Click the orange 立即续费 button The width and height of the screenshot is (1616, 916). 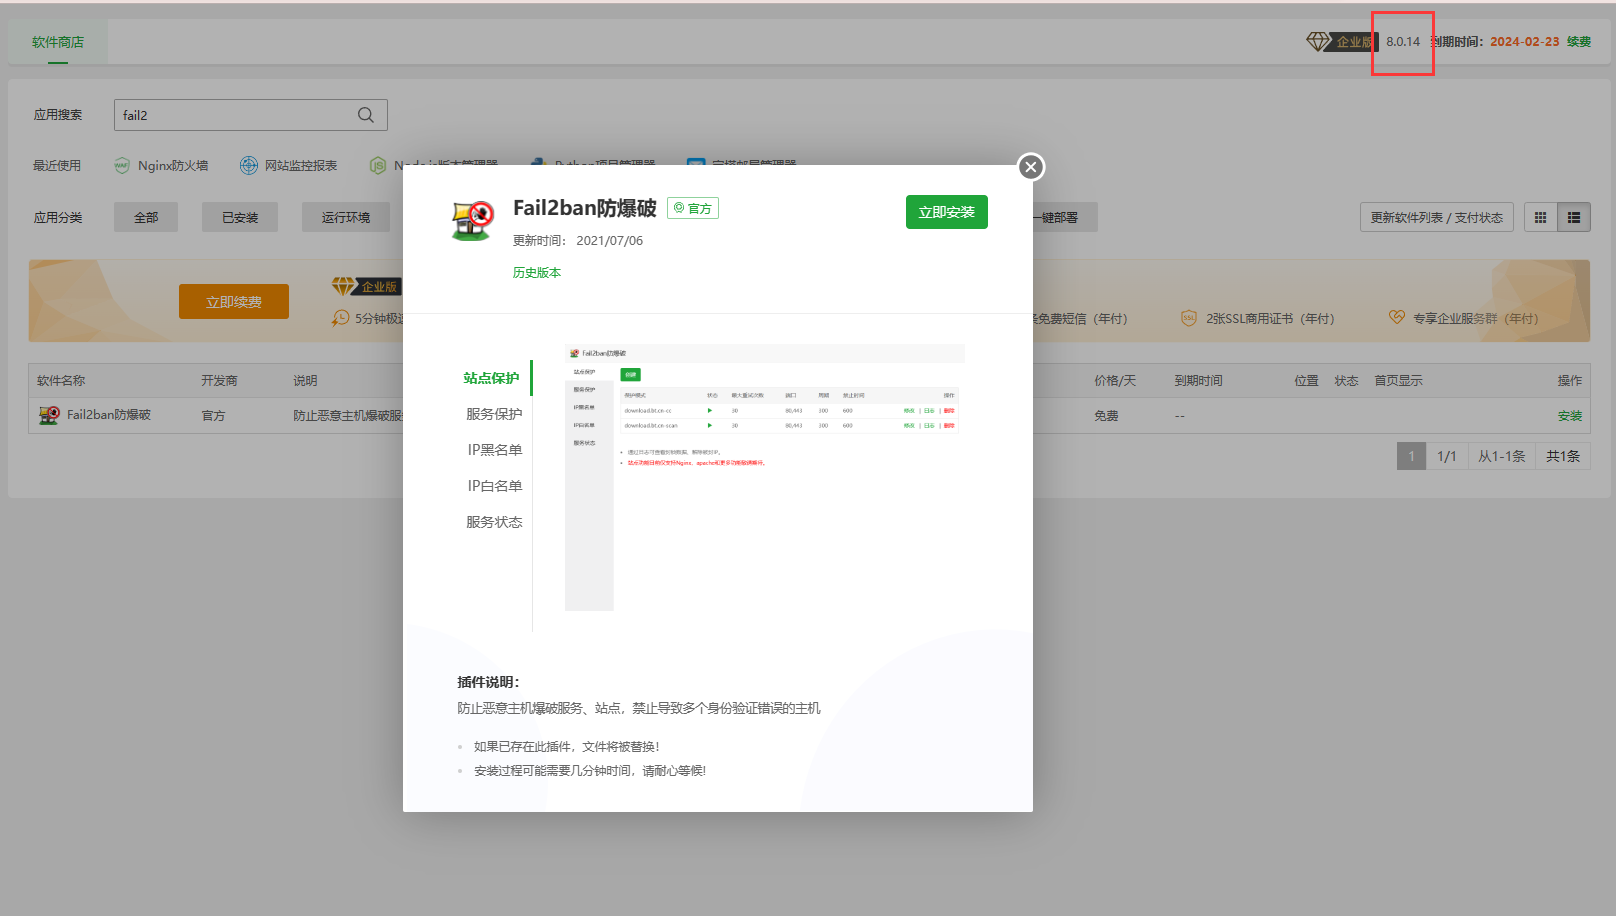tap(234, 301)
